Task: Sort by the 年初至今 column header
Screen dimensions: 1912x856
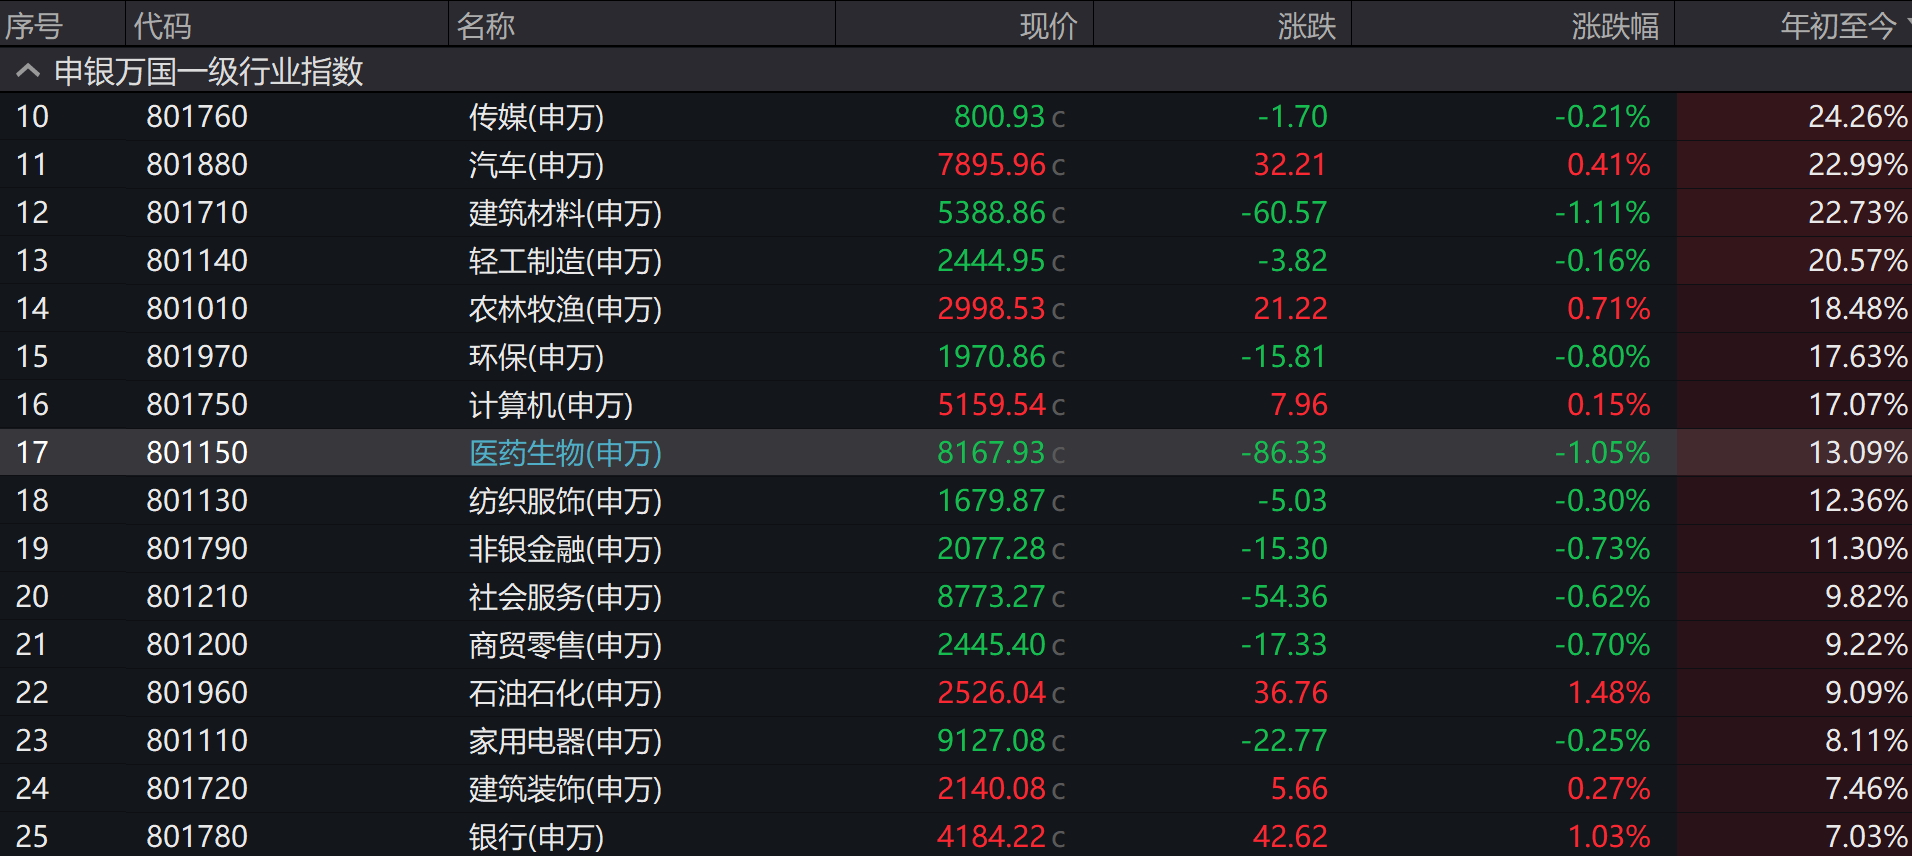Action: [x=1838, y=26]
